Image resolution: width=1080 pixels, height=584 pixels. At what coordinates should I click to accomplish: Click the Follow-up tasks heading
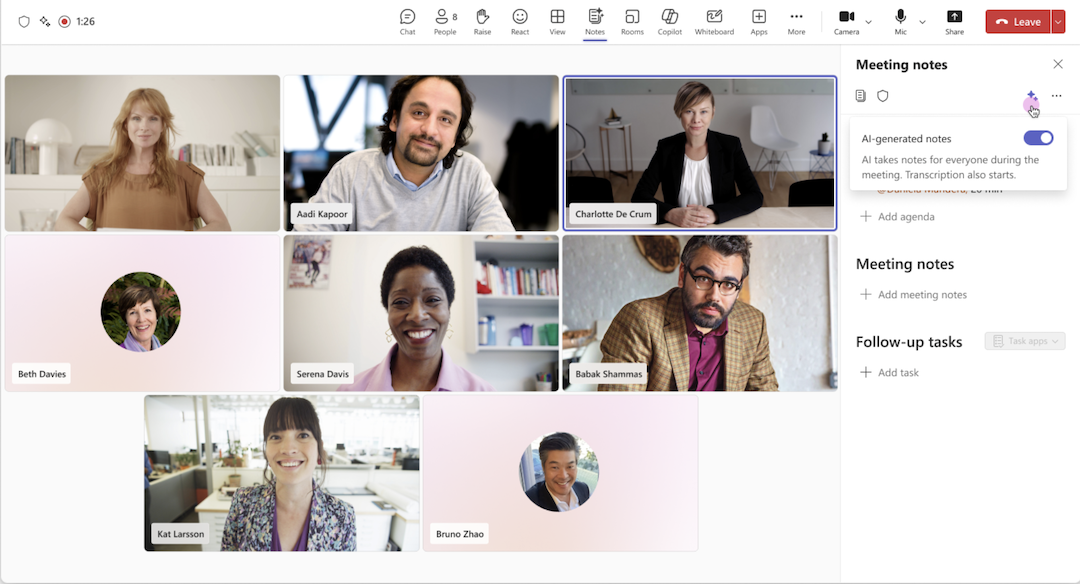click(908, 342)
